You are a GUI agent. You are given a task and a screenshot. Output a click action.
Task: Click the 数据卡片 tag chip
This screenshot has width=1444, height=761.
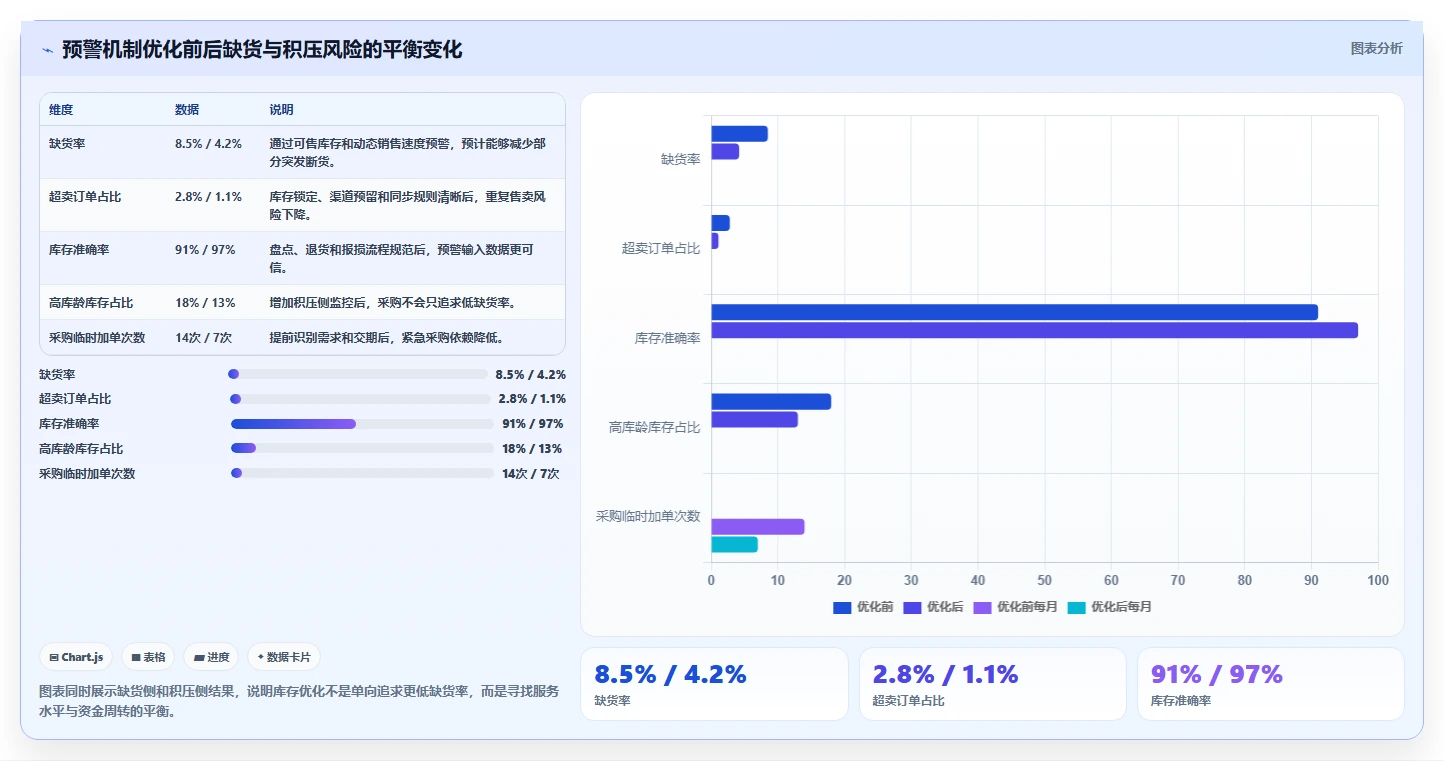pos(284,657)
